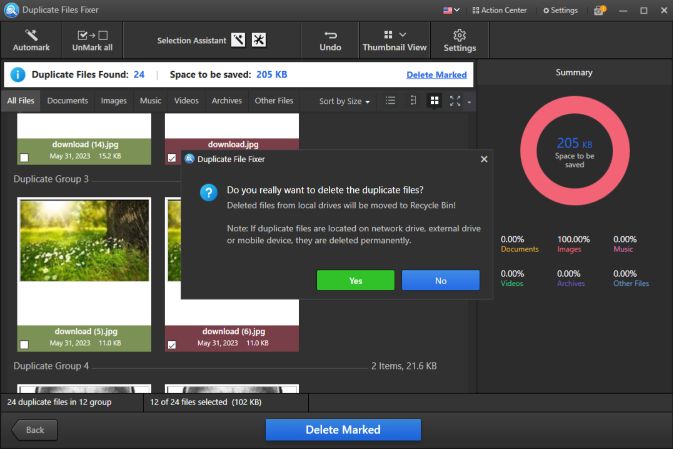This screenshot has height=449, width=673.
Task: Click '12 of 24 files selected' status
Action: (x=206, y=402)
